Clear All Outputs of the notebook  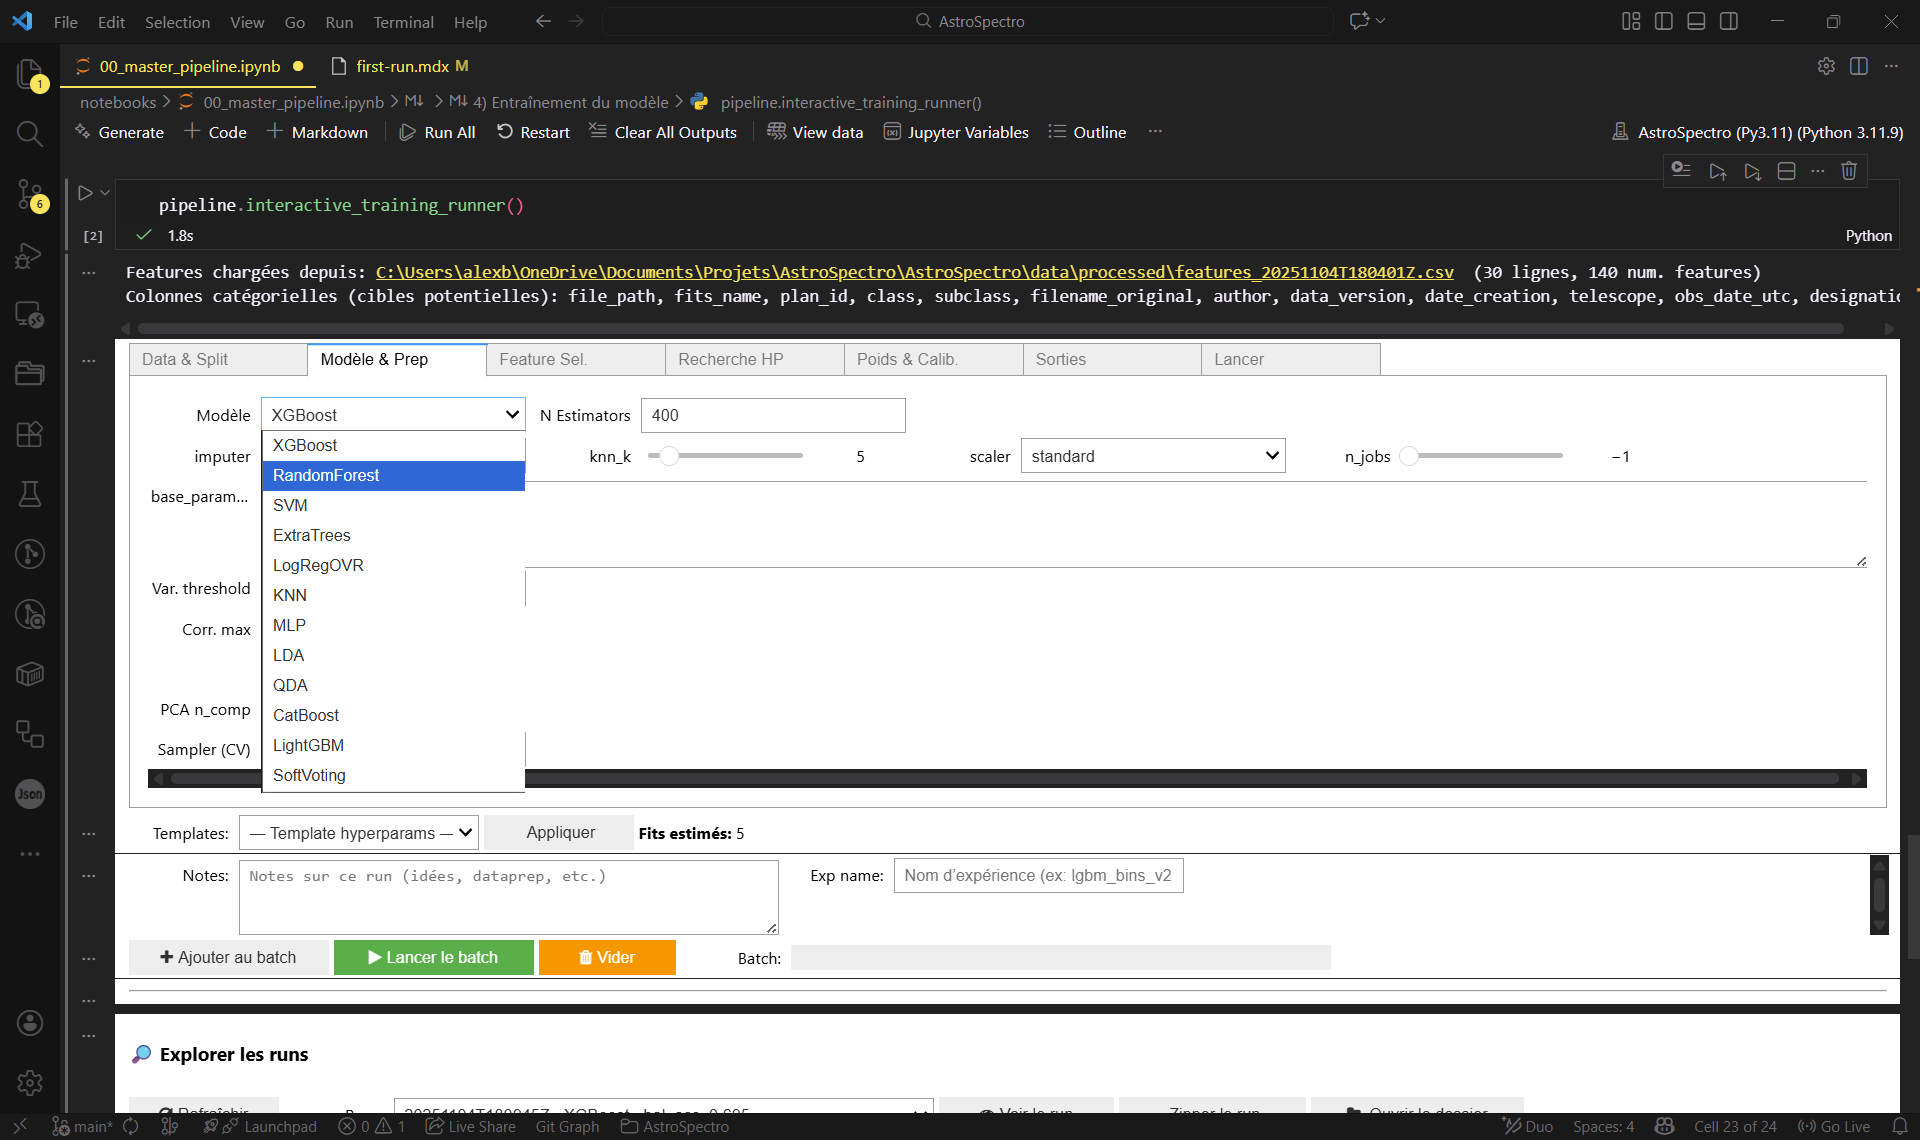click(663, 131)
